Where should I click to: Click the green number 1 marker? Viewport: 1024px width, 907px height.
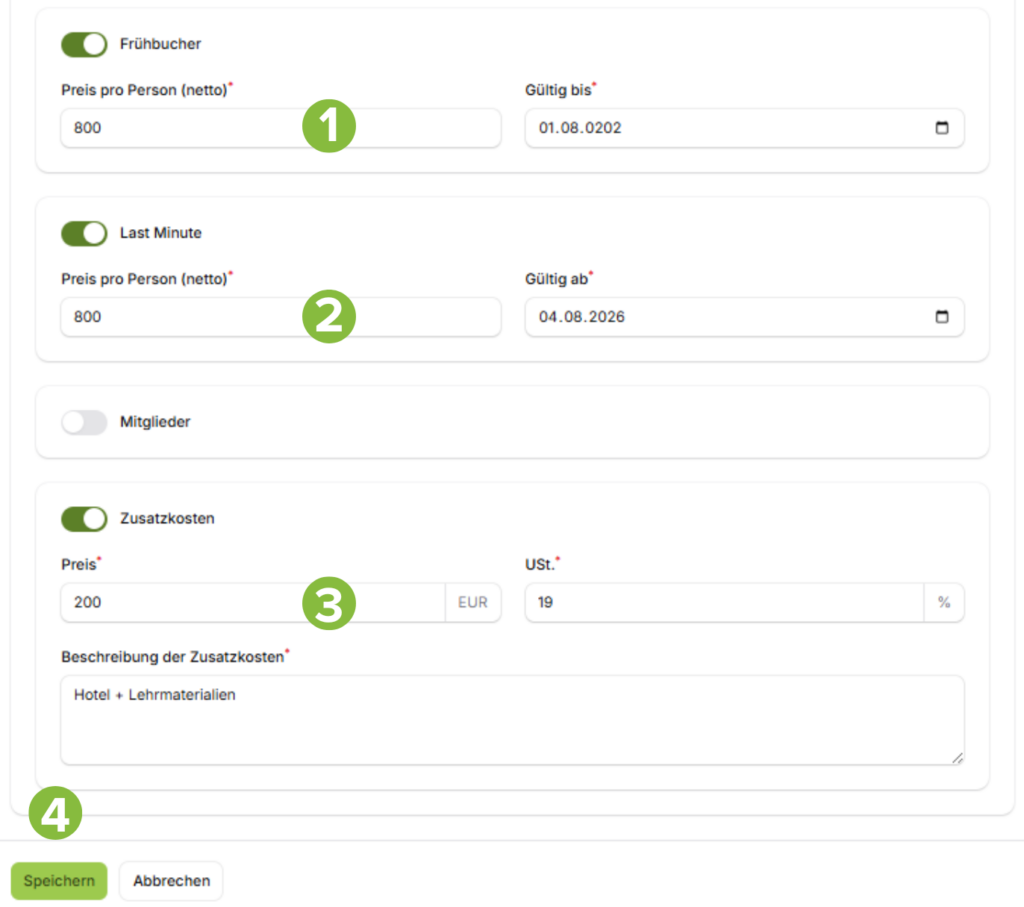329,126
